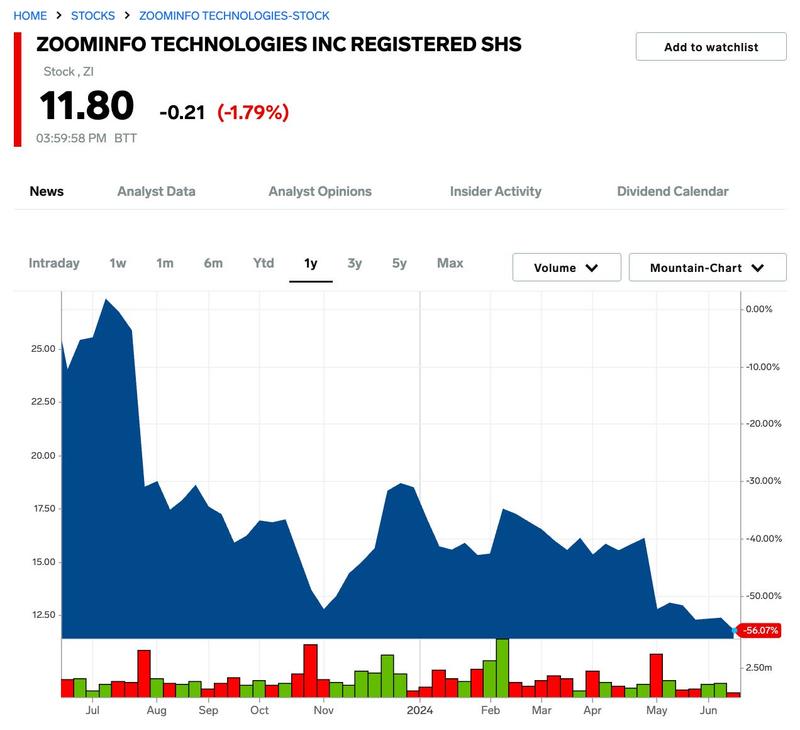Screen dimensions: 800x730
Task: Click the timestamp 03:59:58 PM
Action: (x=71, y=138)
